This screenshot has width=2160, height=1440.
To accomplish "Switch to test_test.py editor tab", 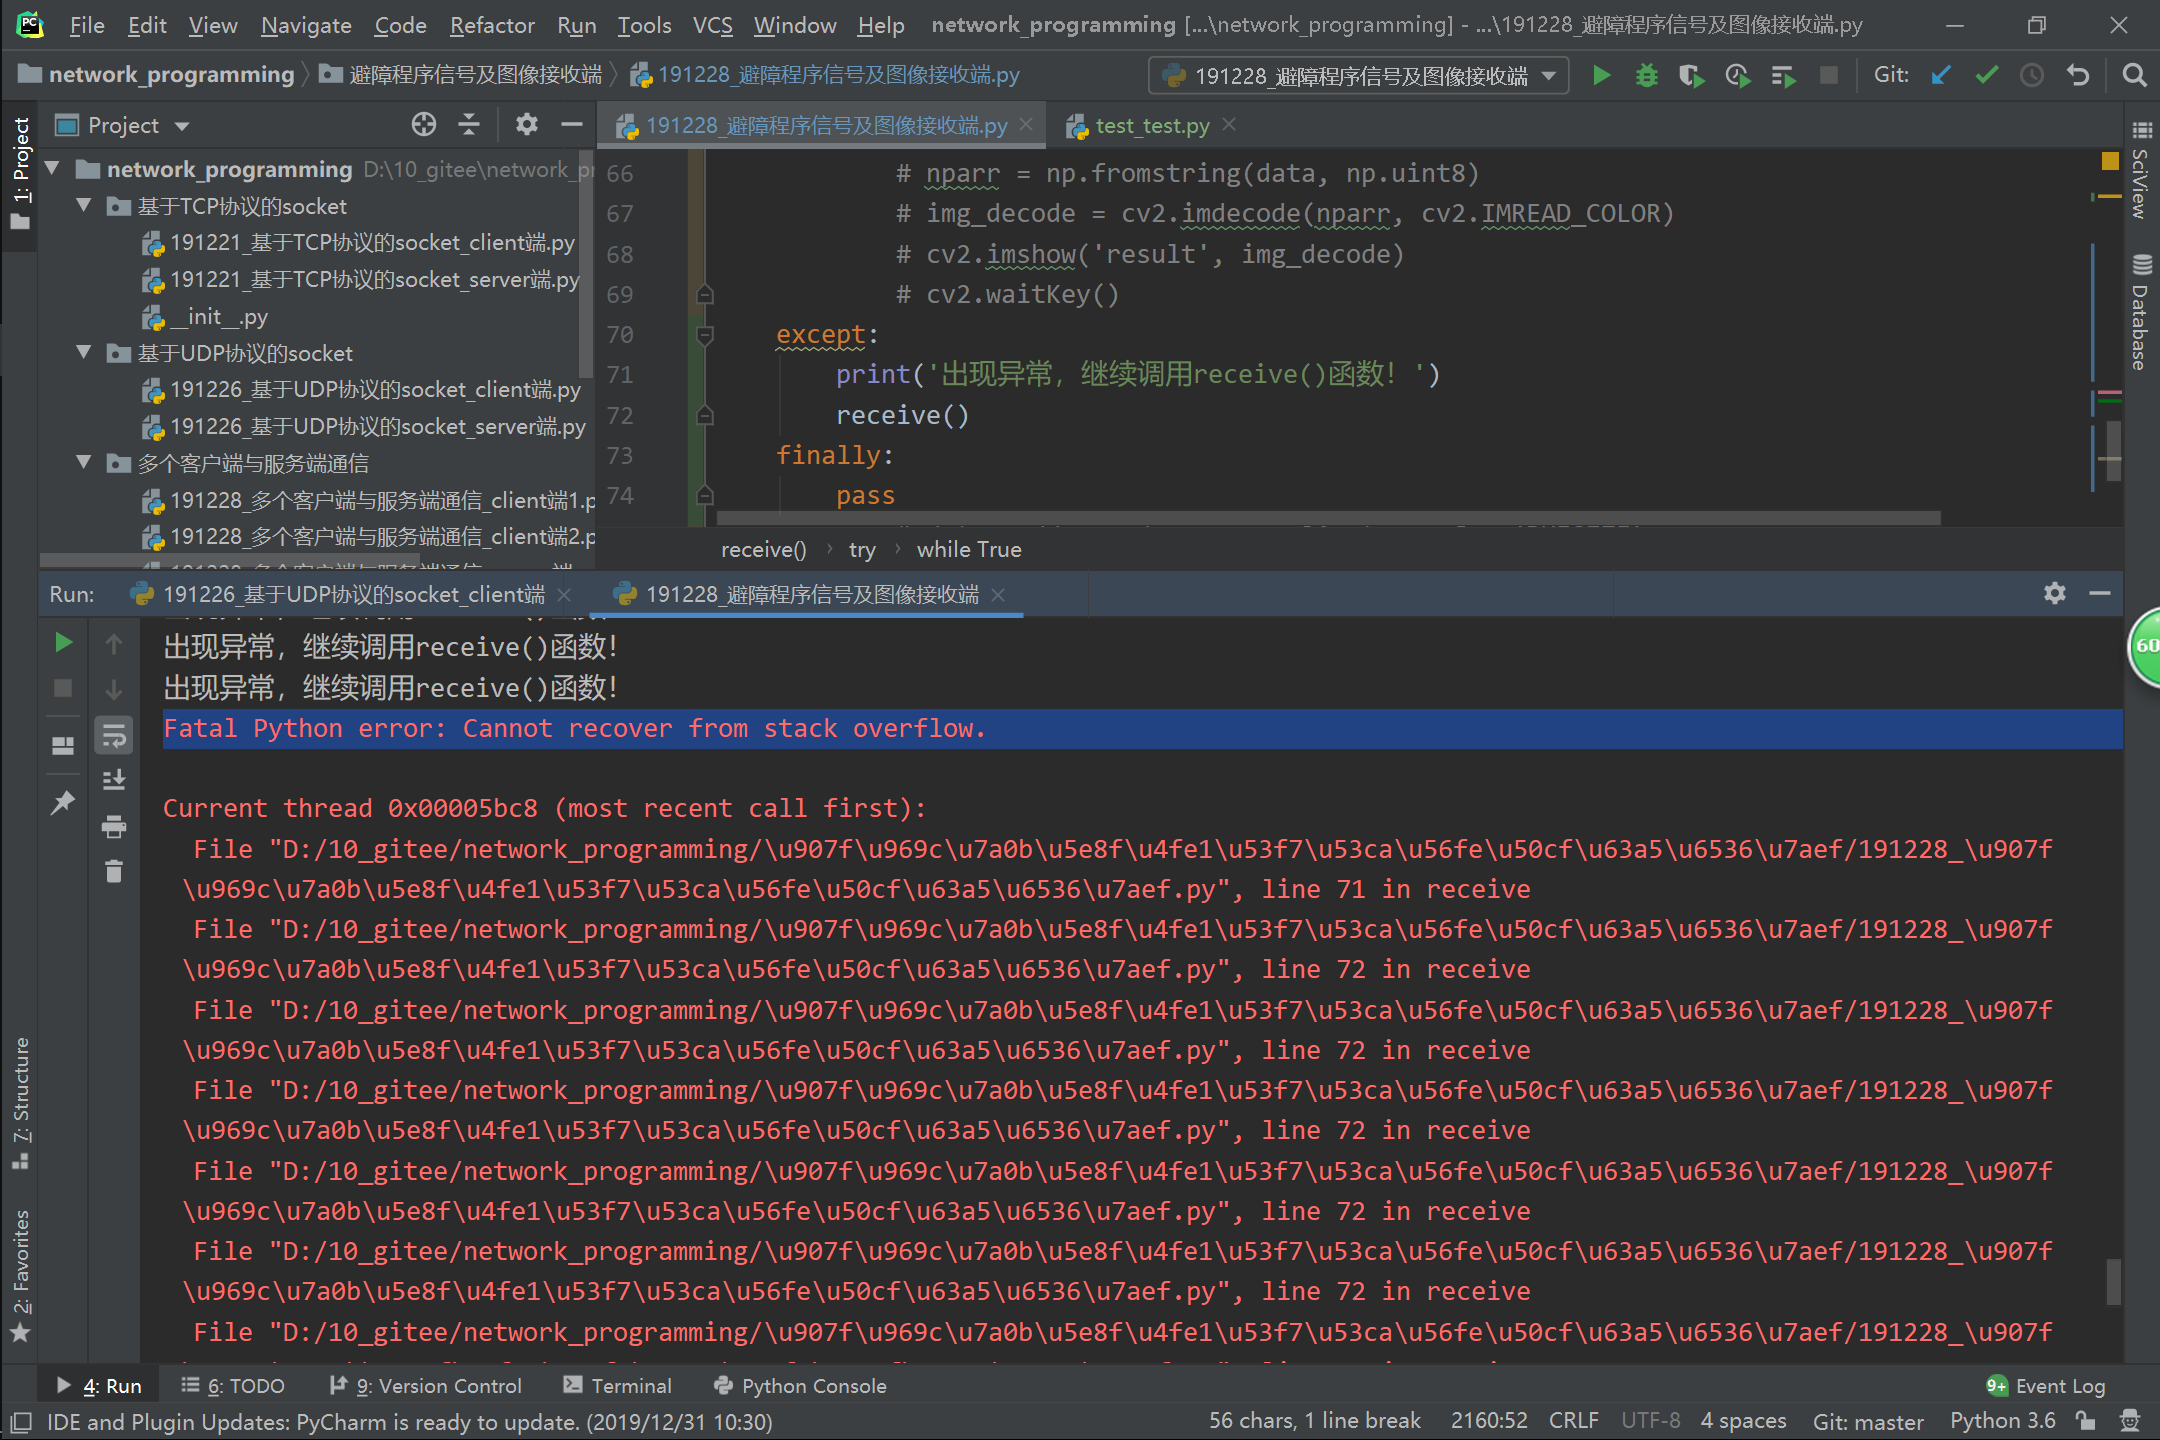I will pyautogui.click(x=1151, y=126).
